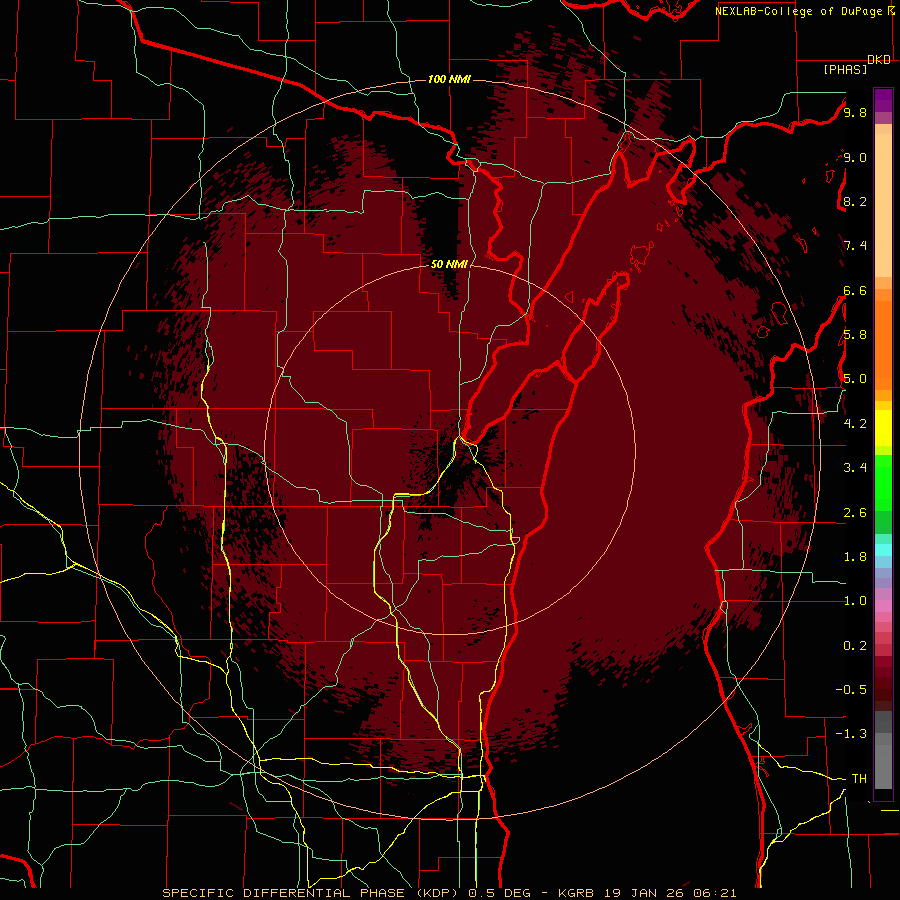Click the 50 NMI range ring label
900x900 pixels.
[x=449, y=264]
